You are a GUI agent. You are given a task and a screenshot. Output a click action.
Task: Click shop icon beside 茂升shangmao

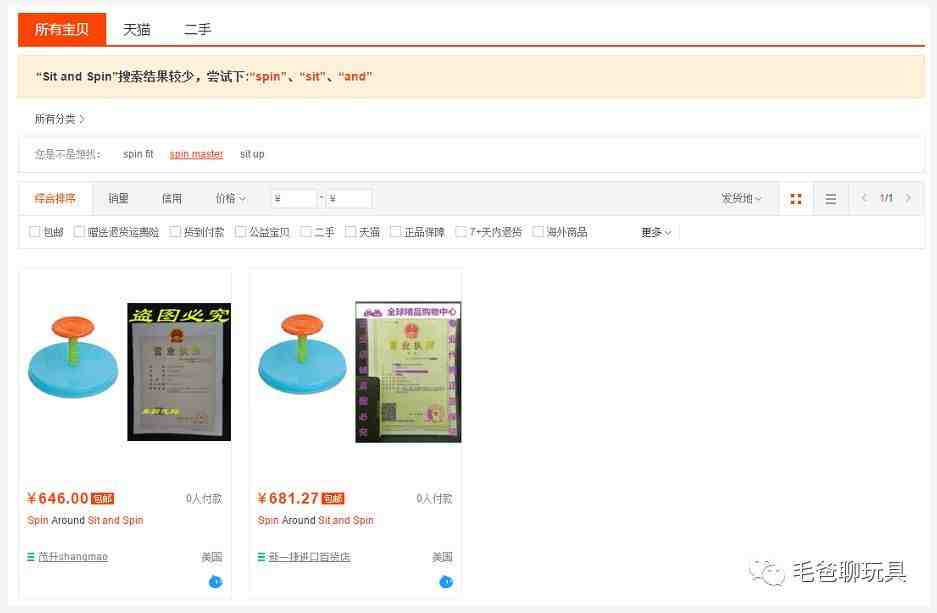[31, 557]
